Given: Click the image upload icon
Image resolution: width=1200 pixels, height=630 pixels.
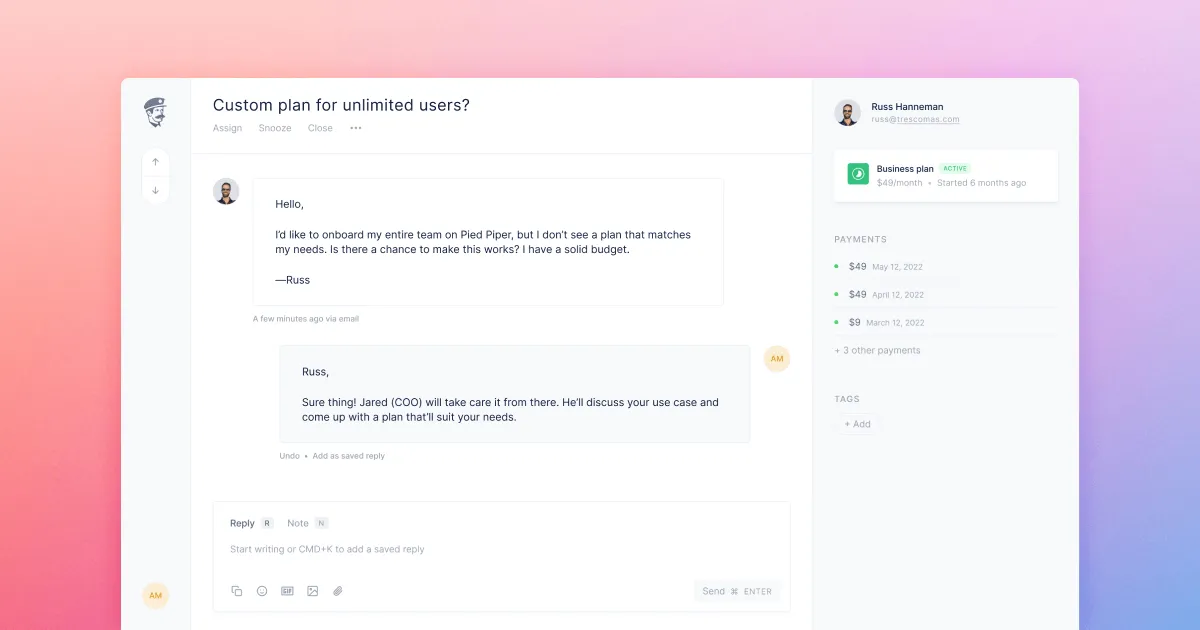Looking at the screenshot, I should (313, 591).
